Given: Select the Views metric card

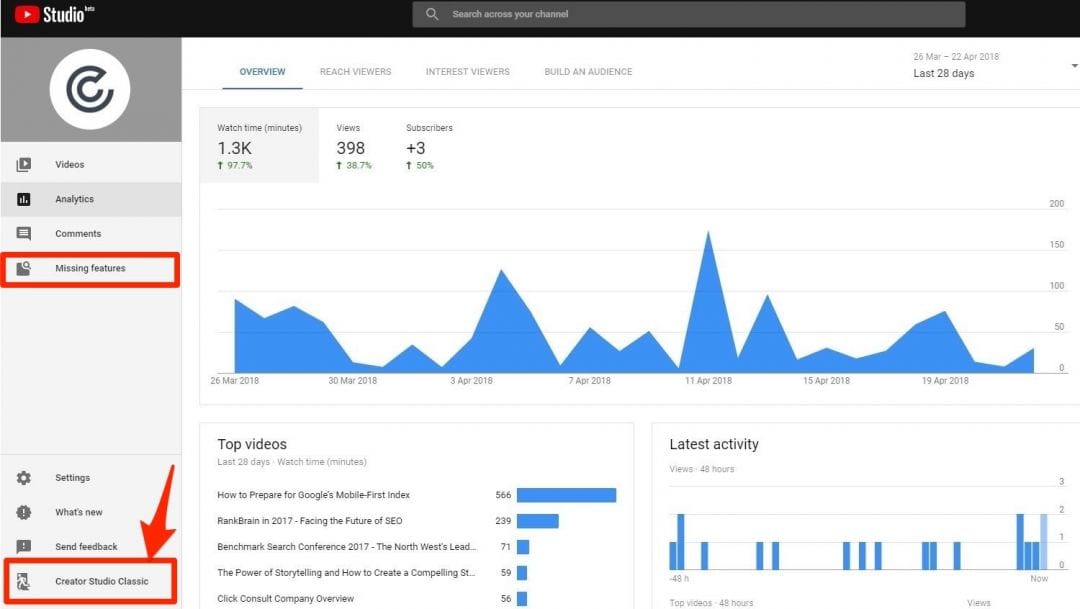Looking at the screenshot, I should coord(353,146).
